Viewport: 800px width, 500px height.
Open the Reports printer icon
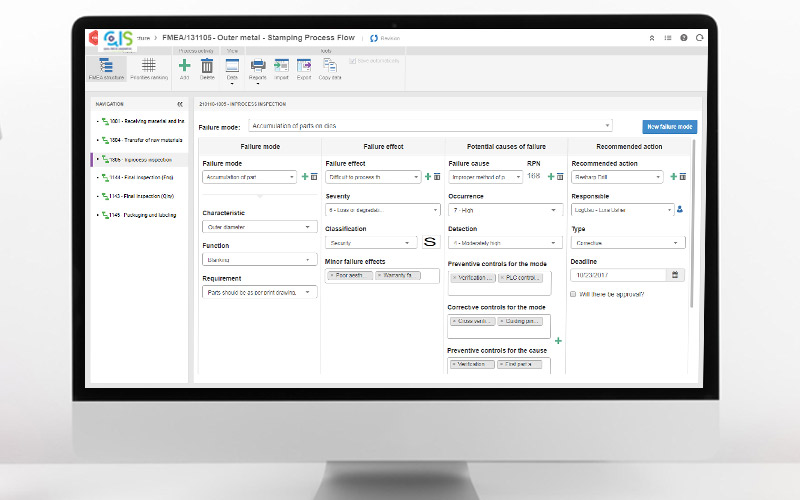[x=257, y=67]
